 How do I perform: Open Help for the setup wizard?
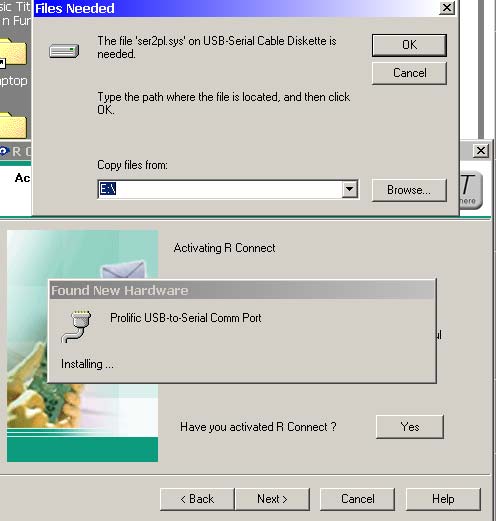tap(443, 499)
